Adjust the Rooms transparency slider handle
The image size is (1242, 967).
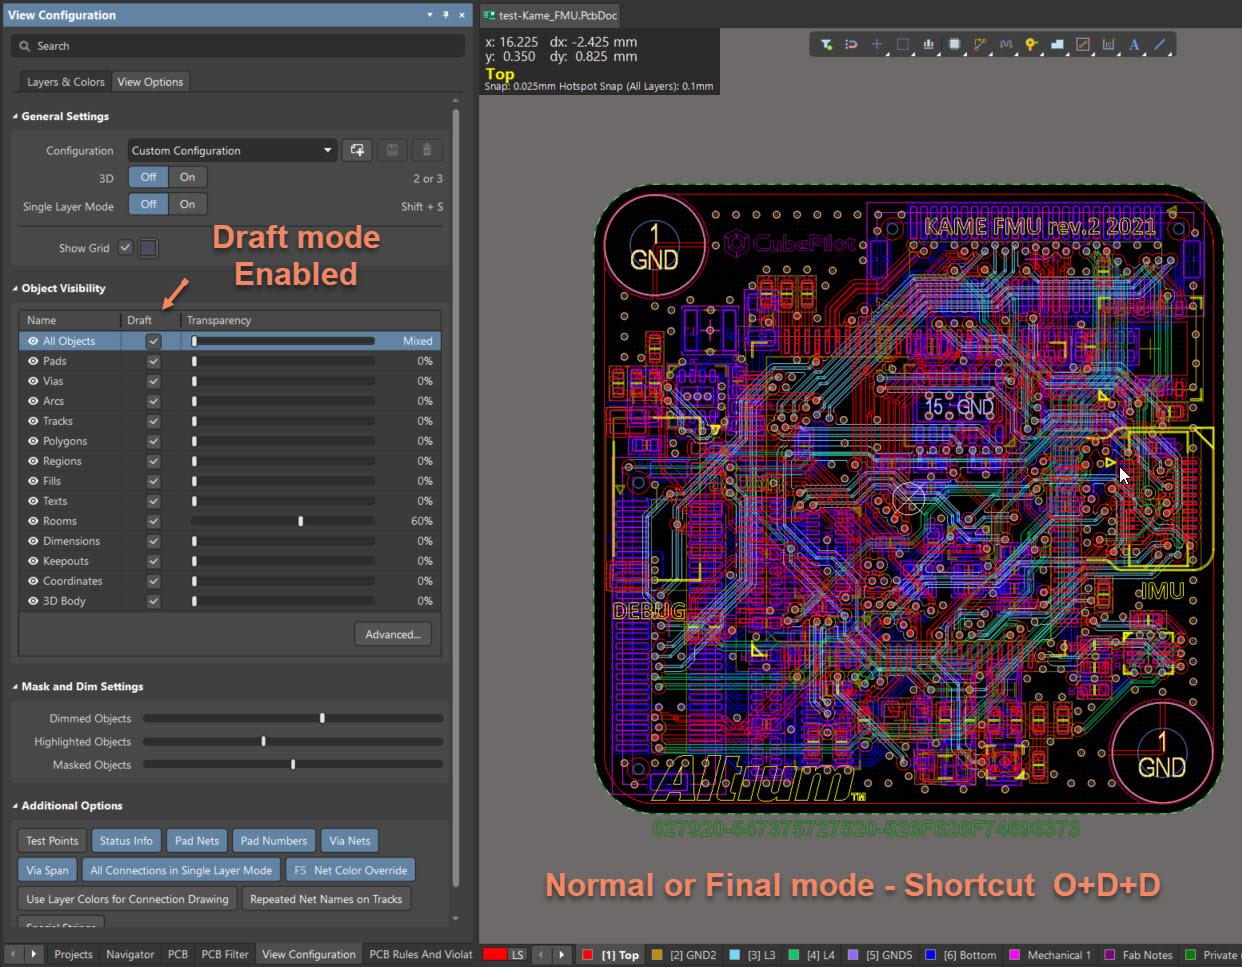[x=300, y=521]
